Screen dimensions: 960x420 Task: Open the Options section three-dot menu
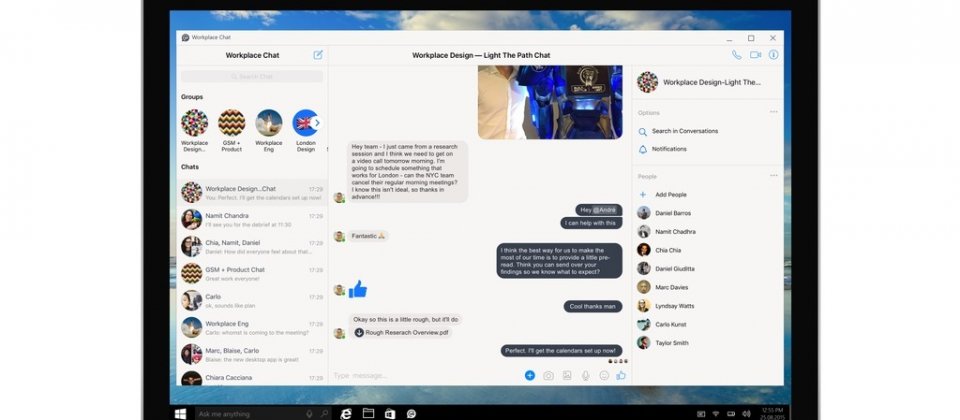[773, 112]
